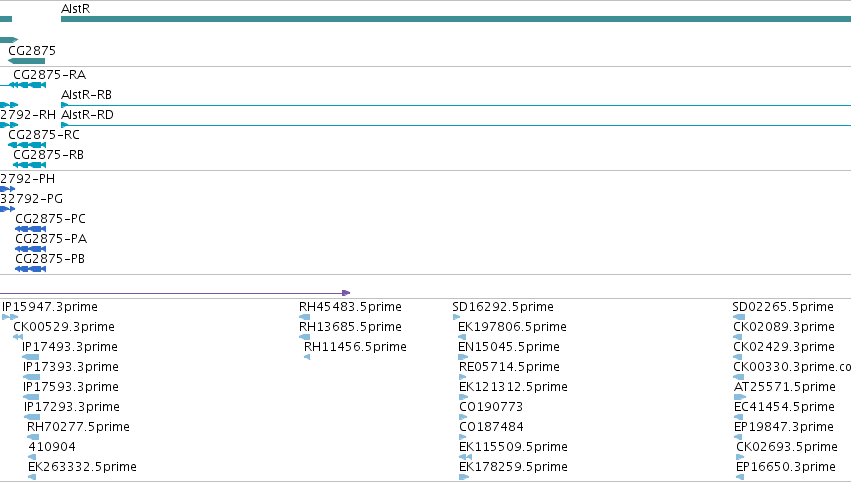Viewport: 851px width, 482px height.
Task: Click the 32792-PG protein glyph
Action: 8,209
